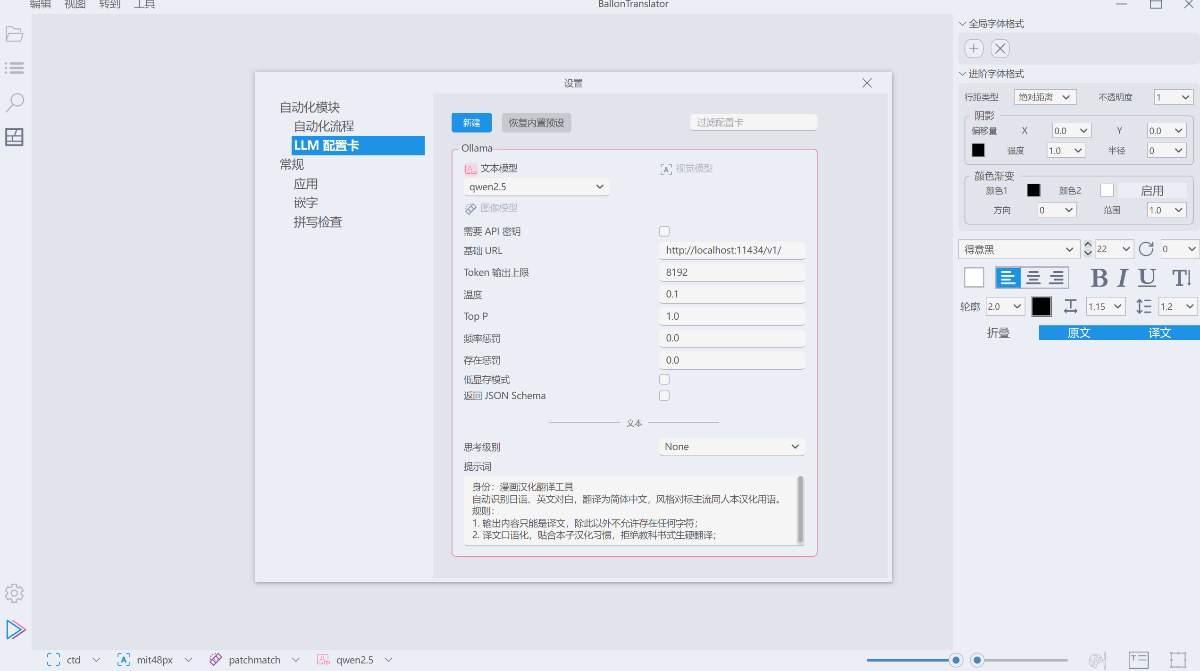Image resolution: width=1200 pixels, height=671 pixels.
Task: Toggle the text-block panel icon in left sidebar
Action: [x=14, y=137]
